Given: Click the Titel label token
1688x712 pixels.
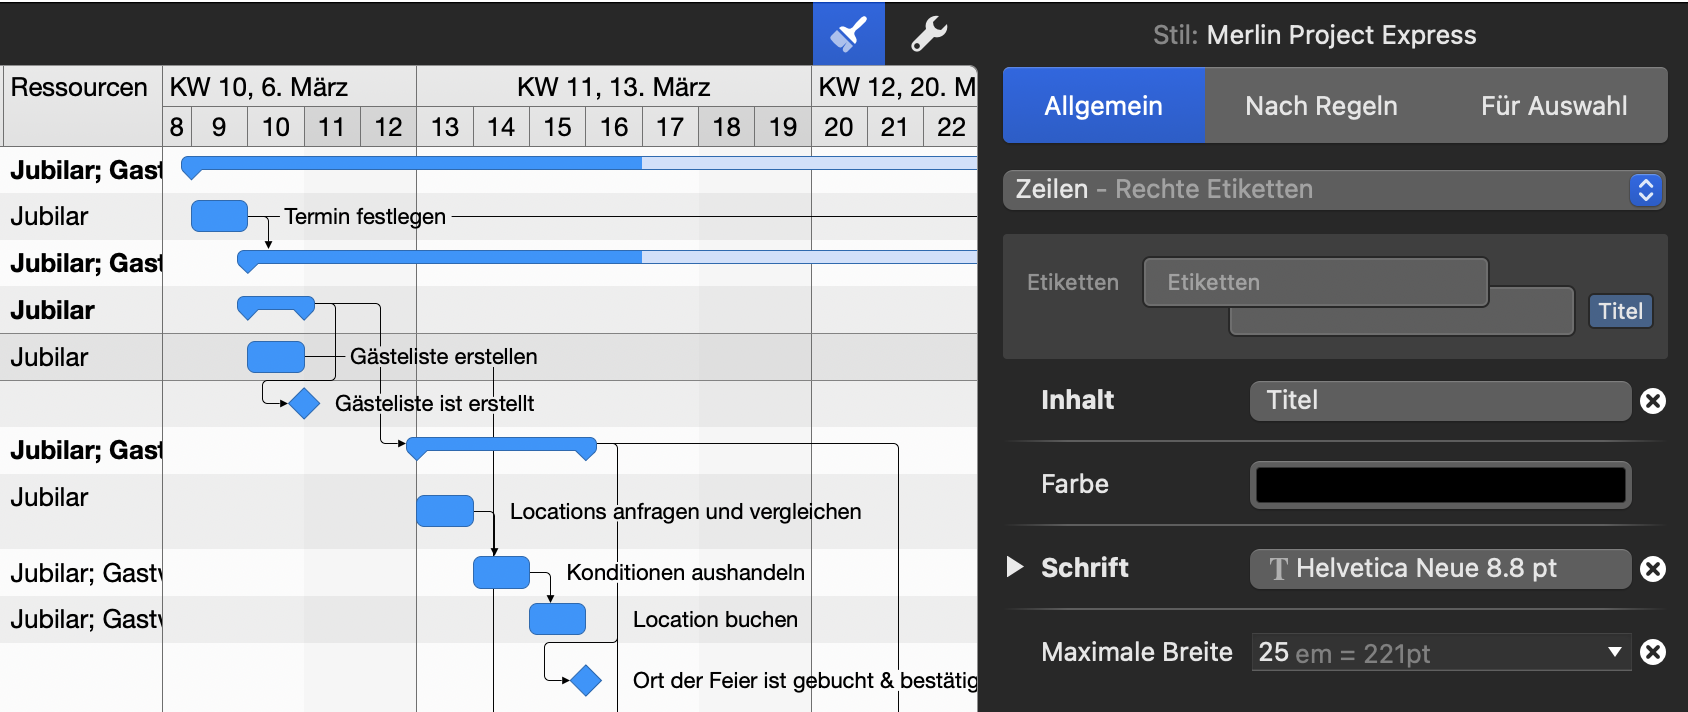Looking at the screenshot, I should coord(1620,311).
